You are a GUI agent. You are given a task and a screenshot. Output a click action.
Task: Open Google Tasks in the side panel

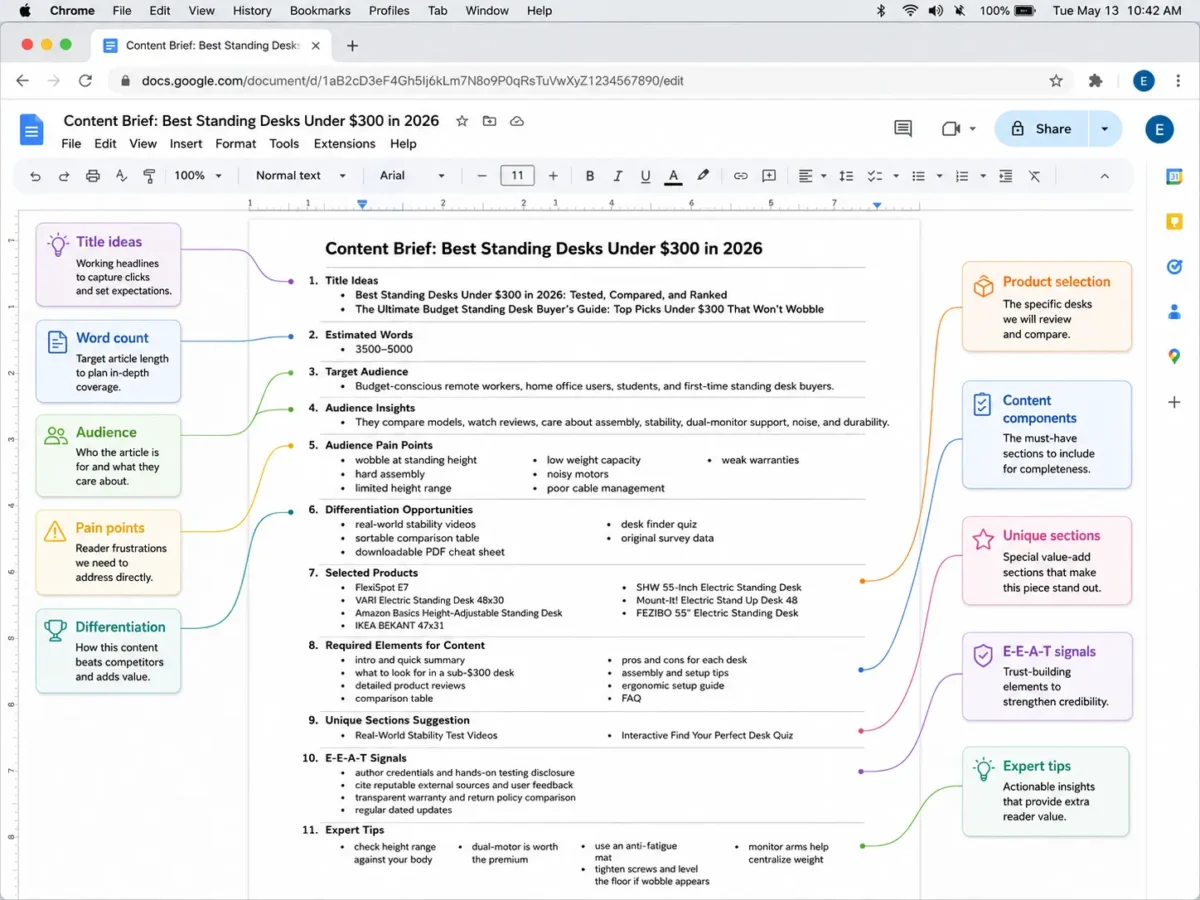[x=1174, y=267]
